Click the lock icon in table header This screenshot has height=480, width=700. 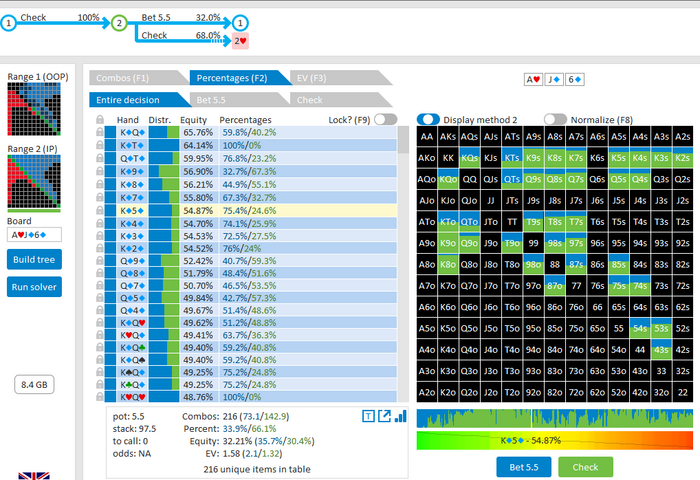(100, 119)
